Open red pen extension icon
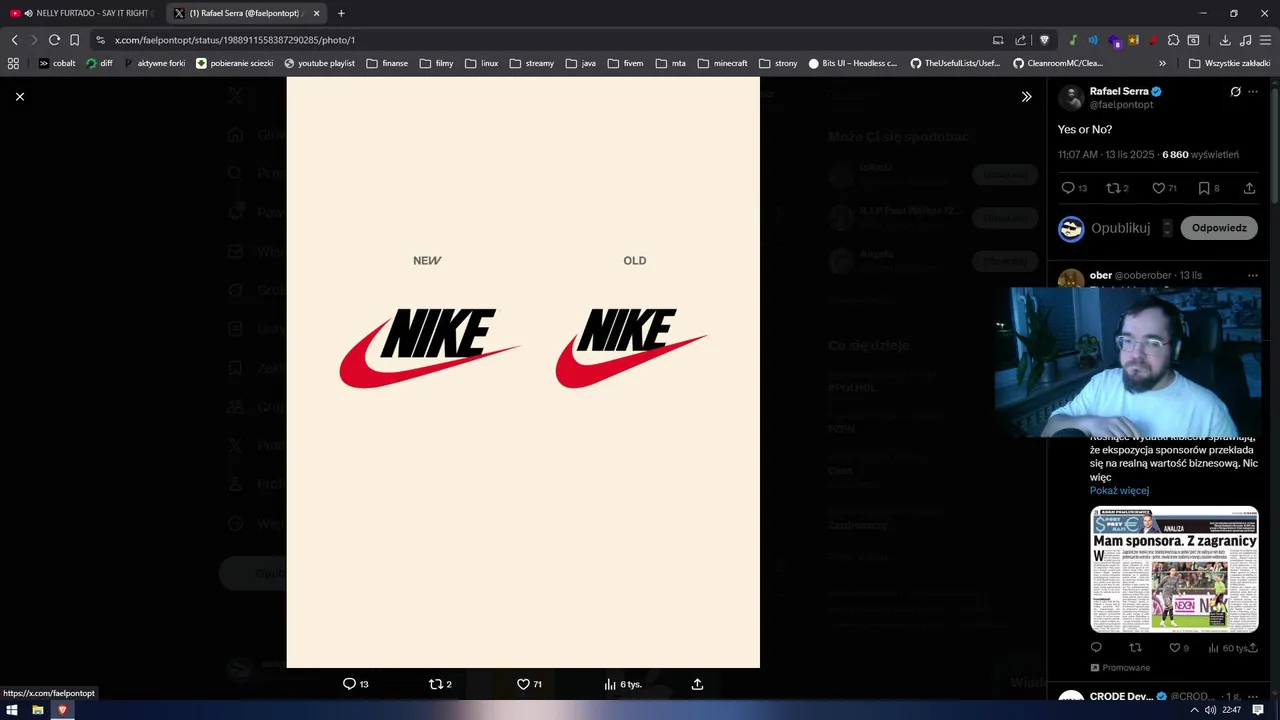1280x720 pixels. pos(1153,40)
